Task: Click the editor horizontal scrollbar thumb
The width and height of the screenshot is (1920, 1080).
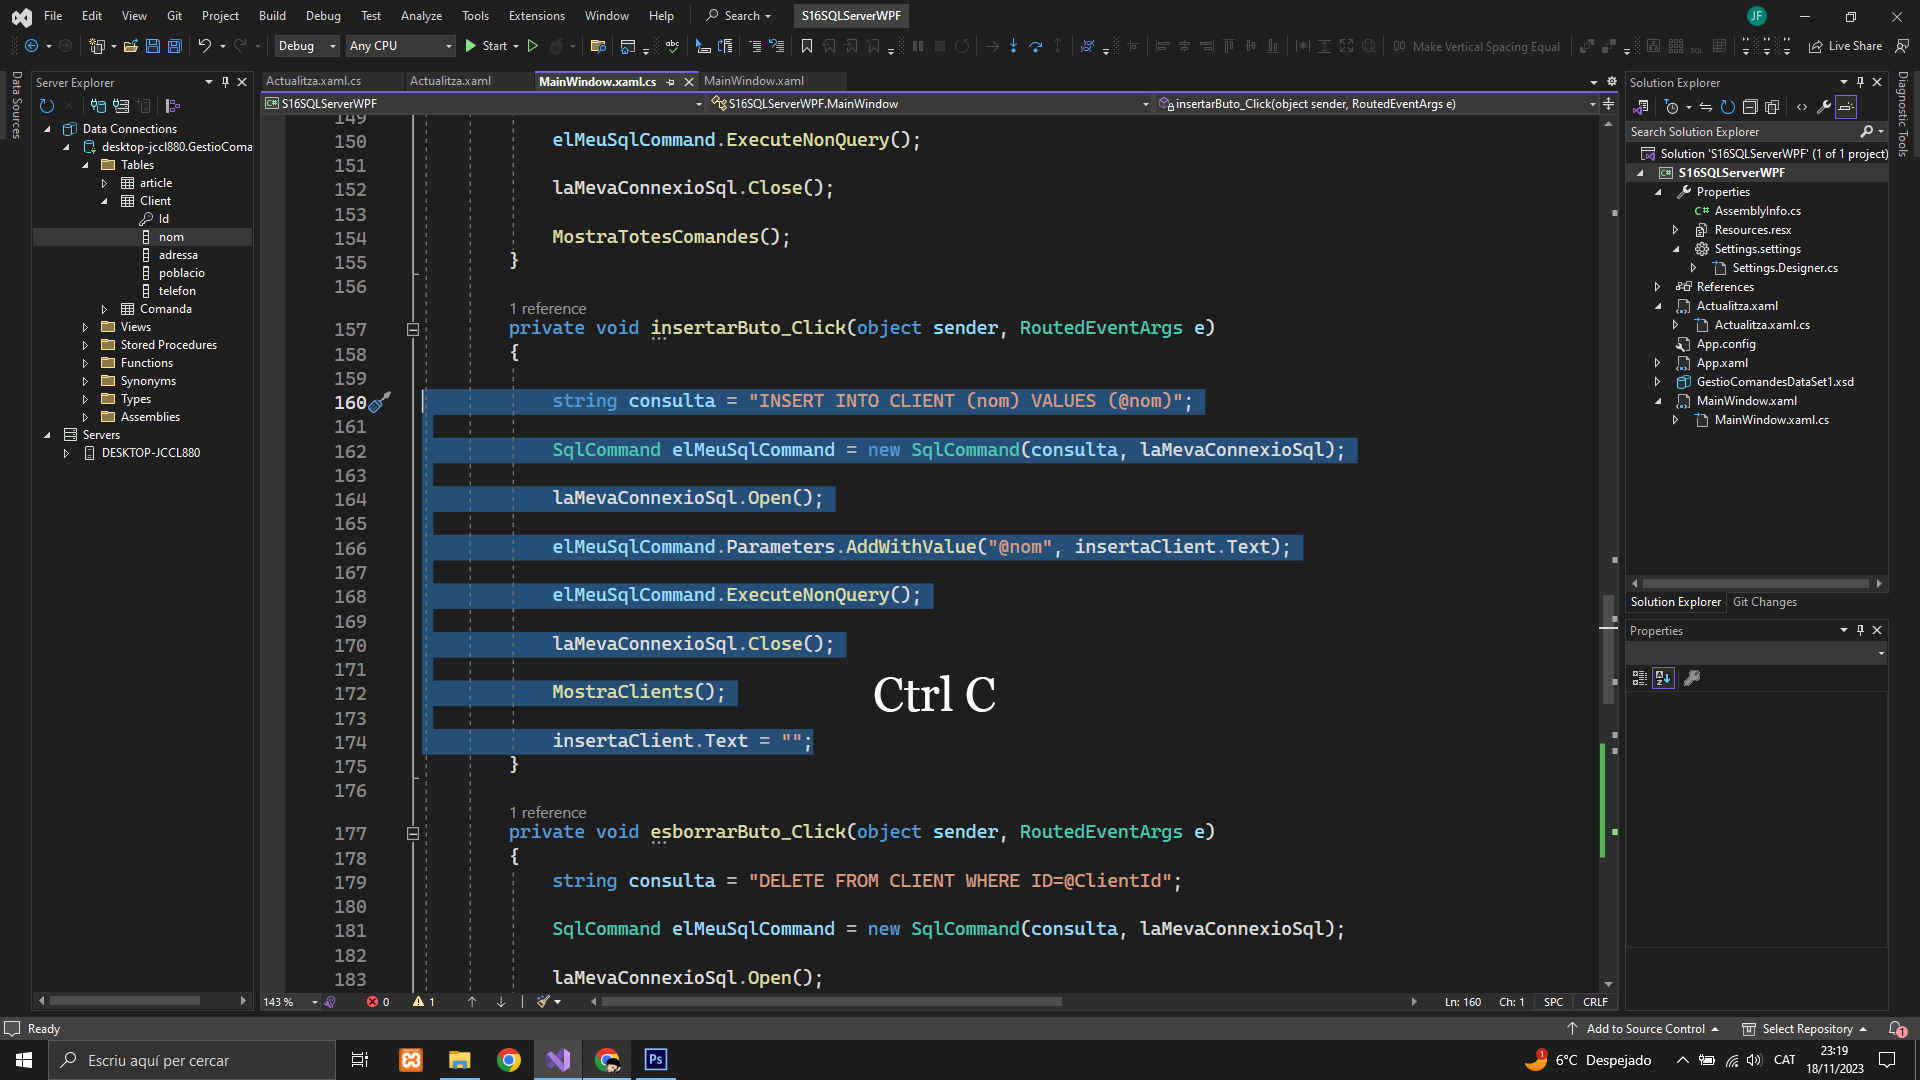Action: [830, 1002]
